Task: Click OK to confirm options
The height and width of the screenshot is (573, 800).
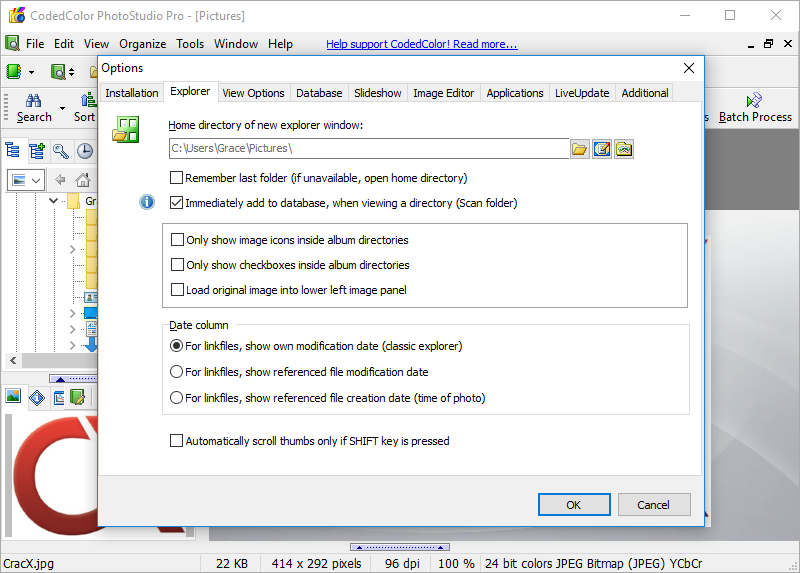Action: (x=574, y=505)
